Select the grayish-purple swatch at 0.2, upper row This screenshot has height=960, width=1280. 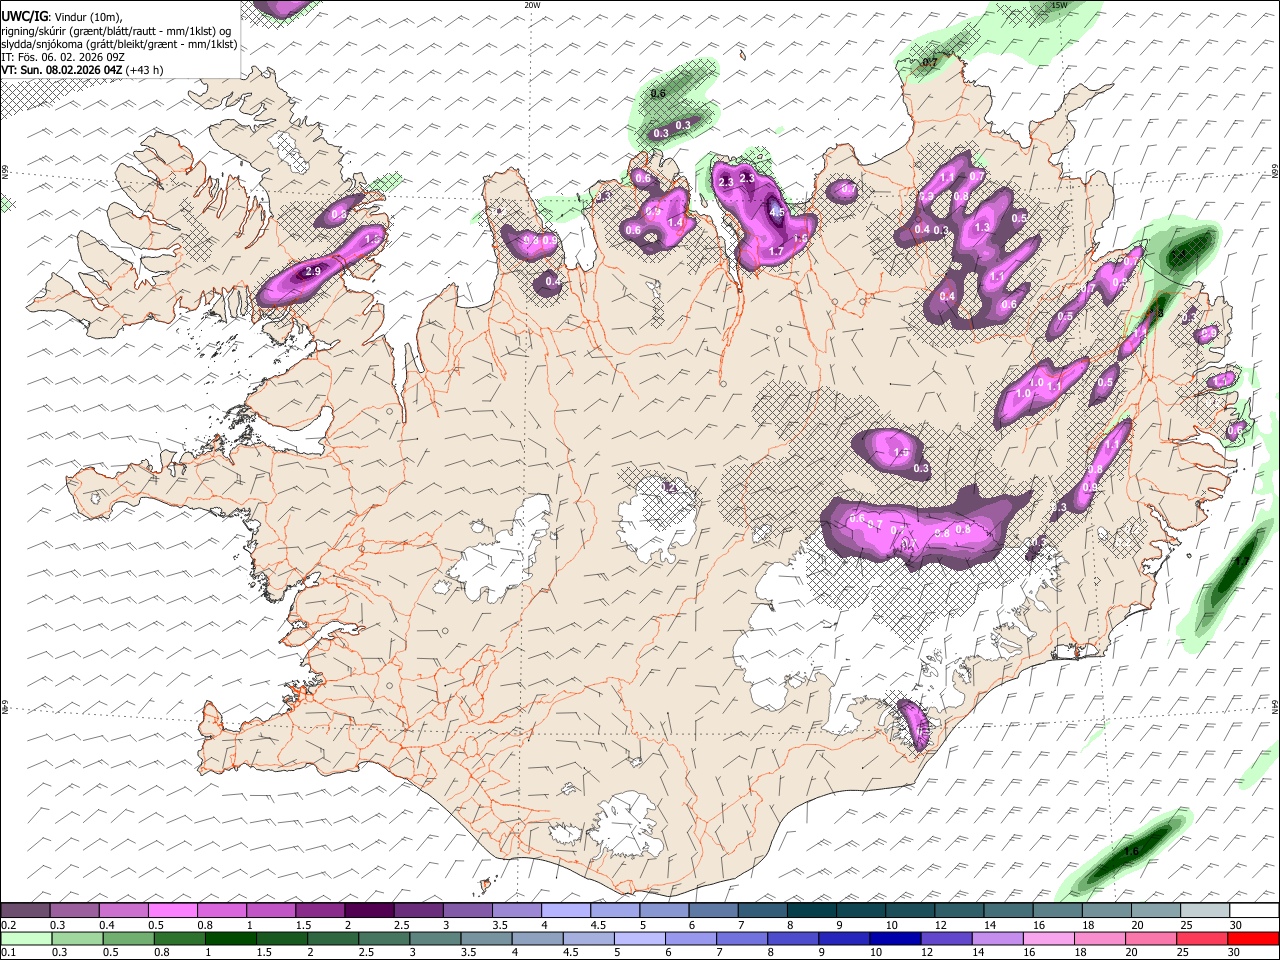point(25,910)
